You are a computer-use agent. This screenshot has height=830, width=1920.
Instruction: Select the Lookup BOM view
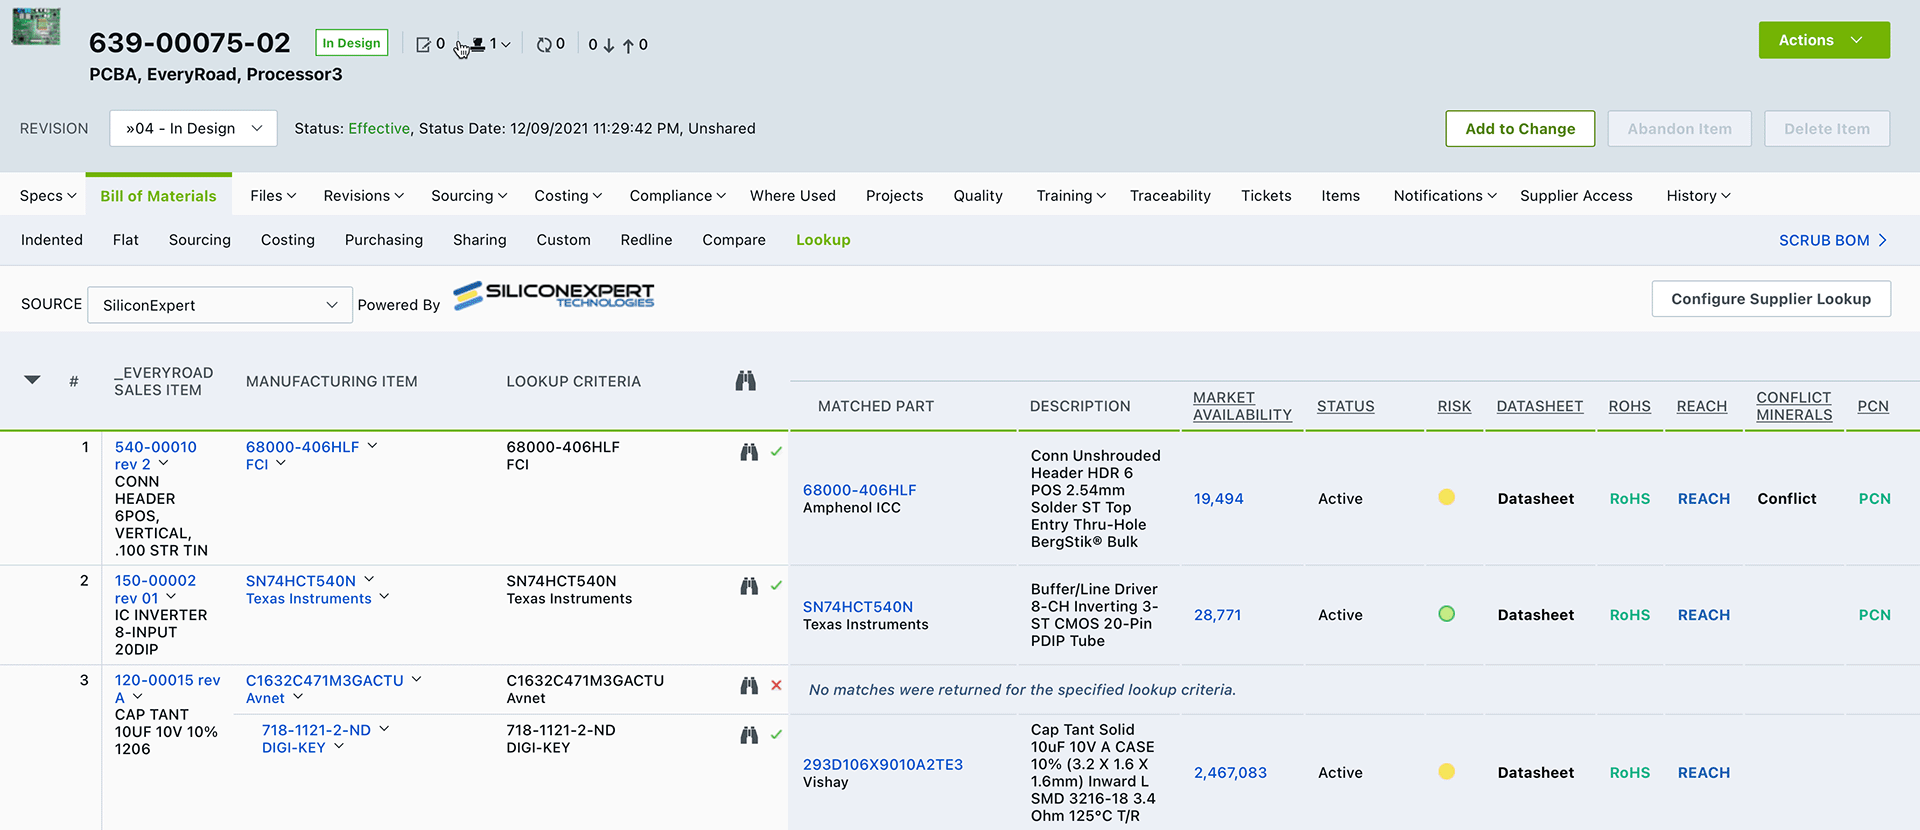[x=823, y=240]
